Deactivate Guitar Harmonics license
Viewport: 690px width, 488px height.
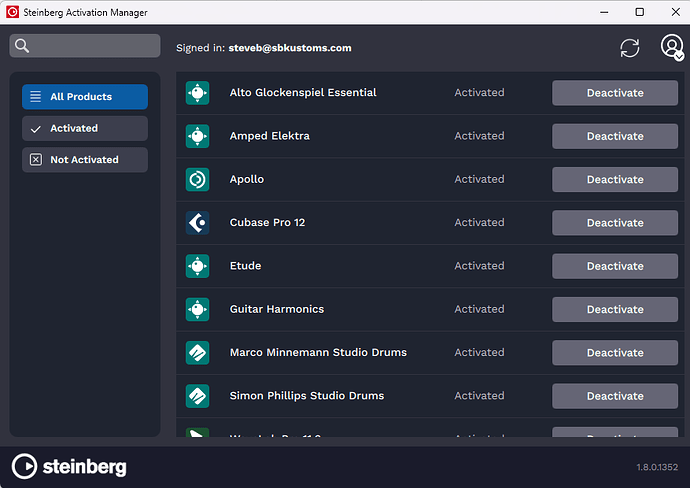(615, 309)
